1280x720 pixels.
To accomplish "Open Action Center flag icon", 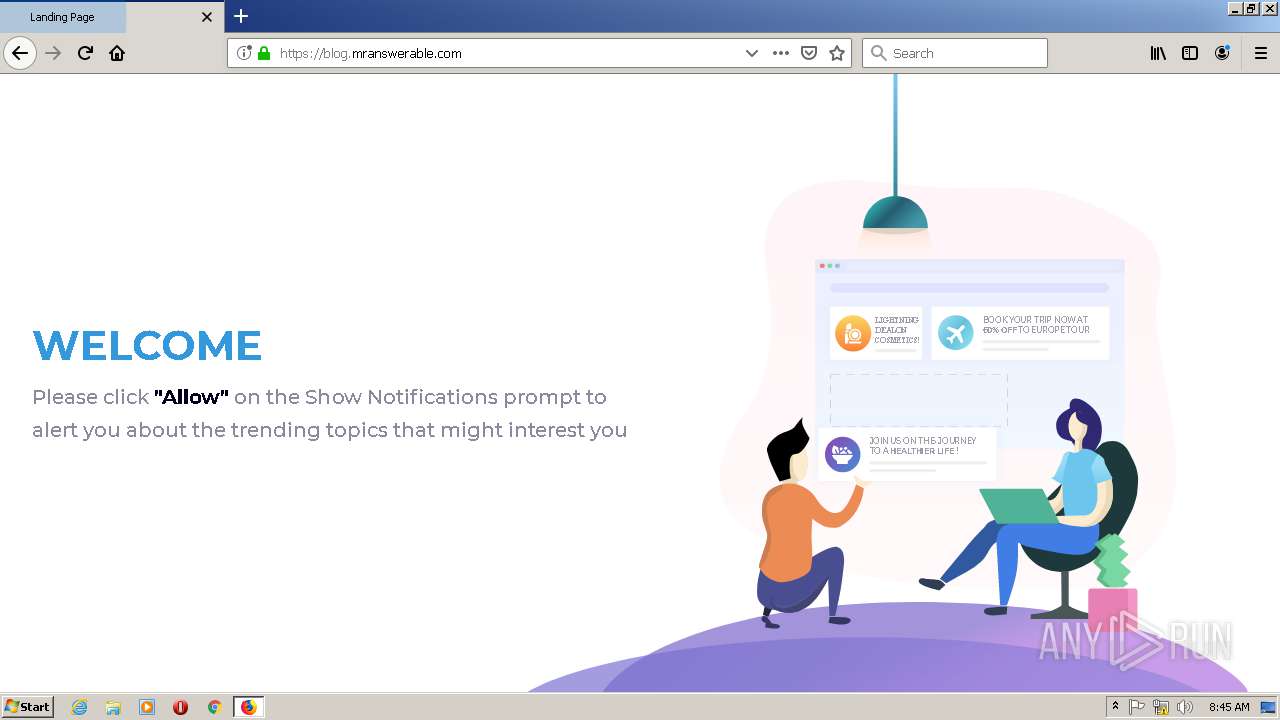I will coord(1137,707).
